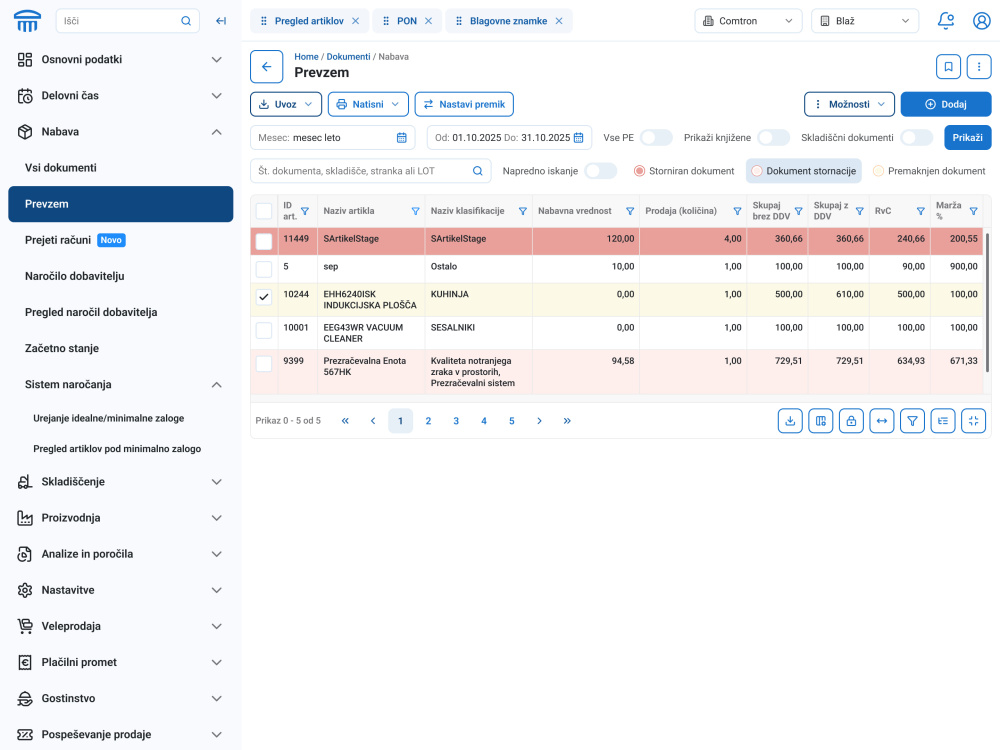Open Vsi dokumenti menu item

[121, 168]
